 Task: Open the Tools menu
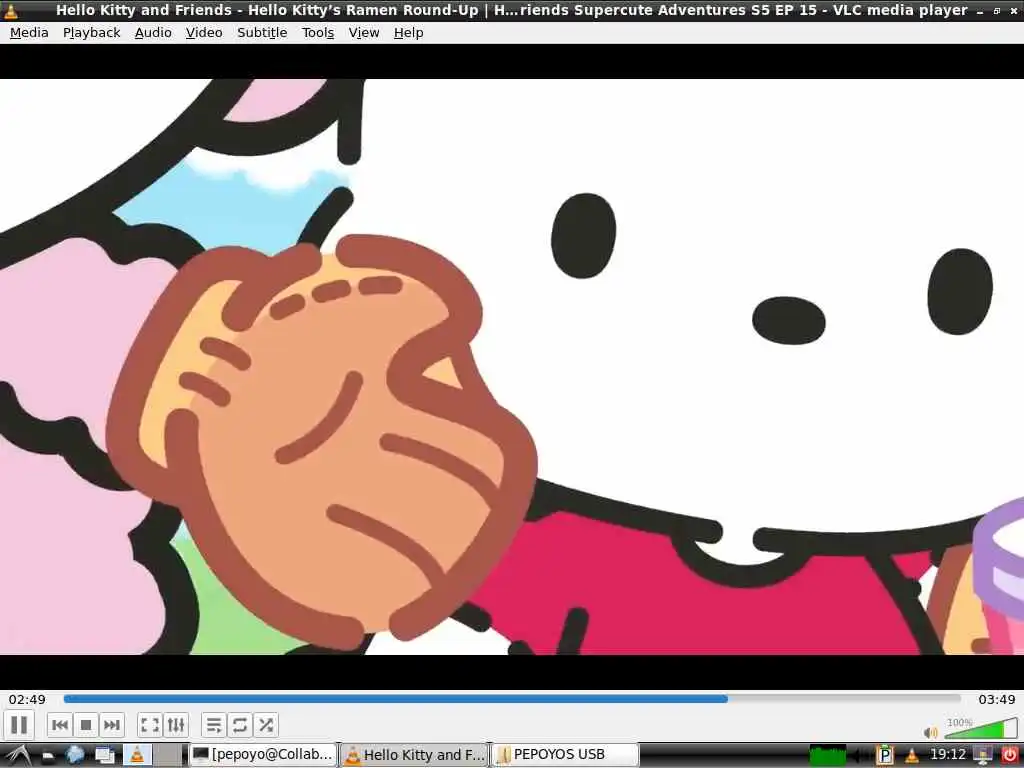coord(318,33)
